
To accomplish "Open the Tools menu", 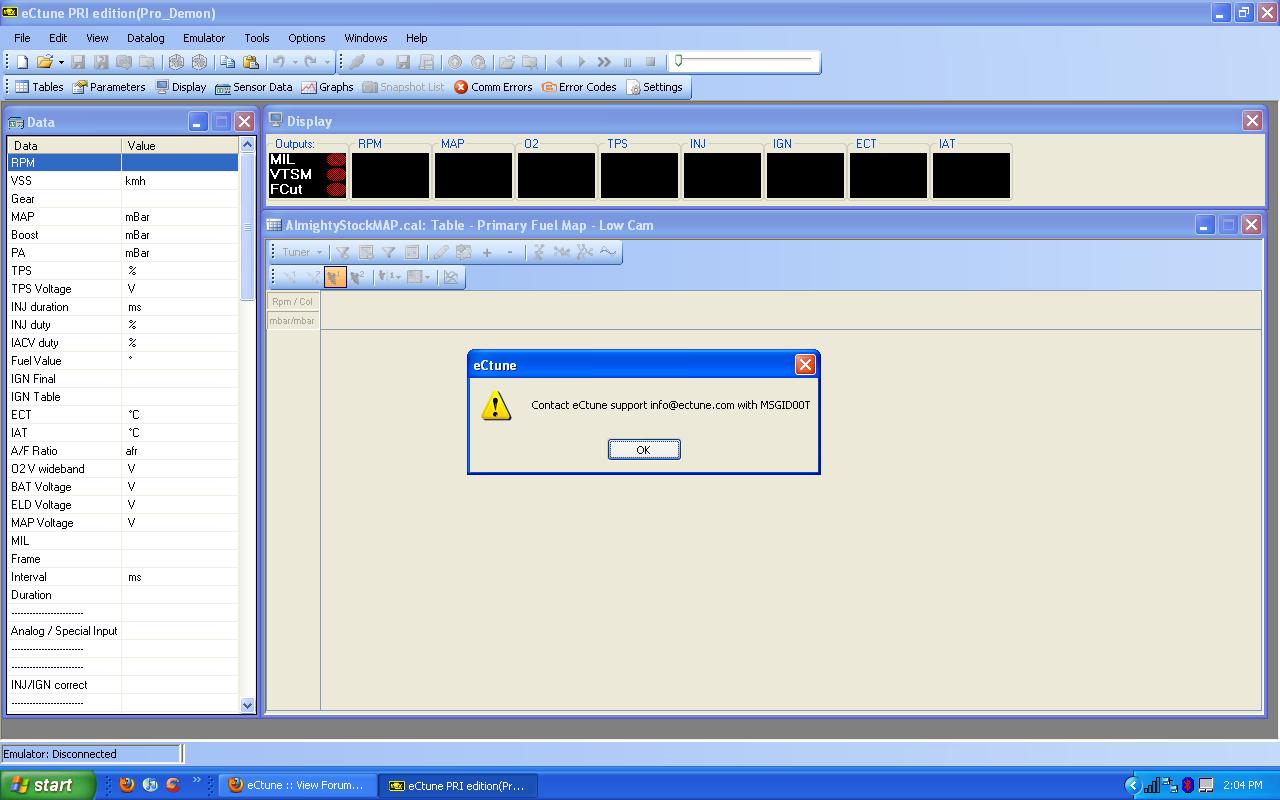I will coord(257,38).
